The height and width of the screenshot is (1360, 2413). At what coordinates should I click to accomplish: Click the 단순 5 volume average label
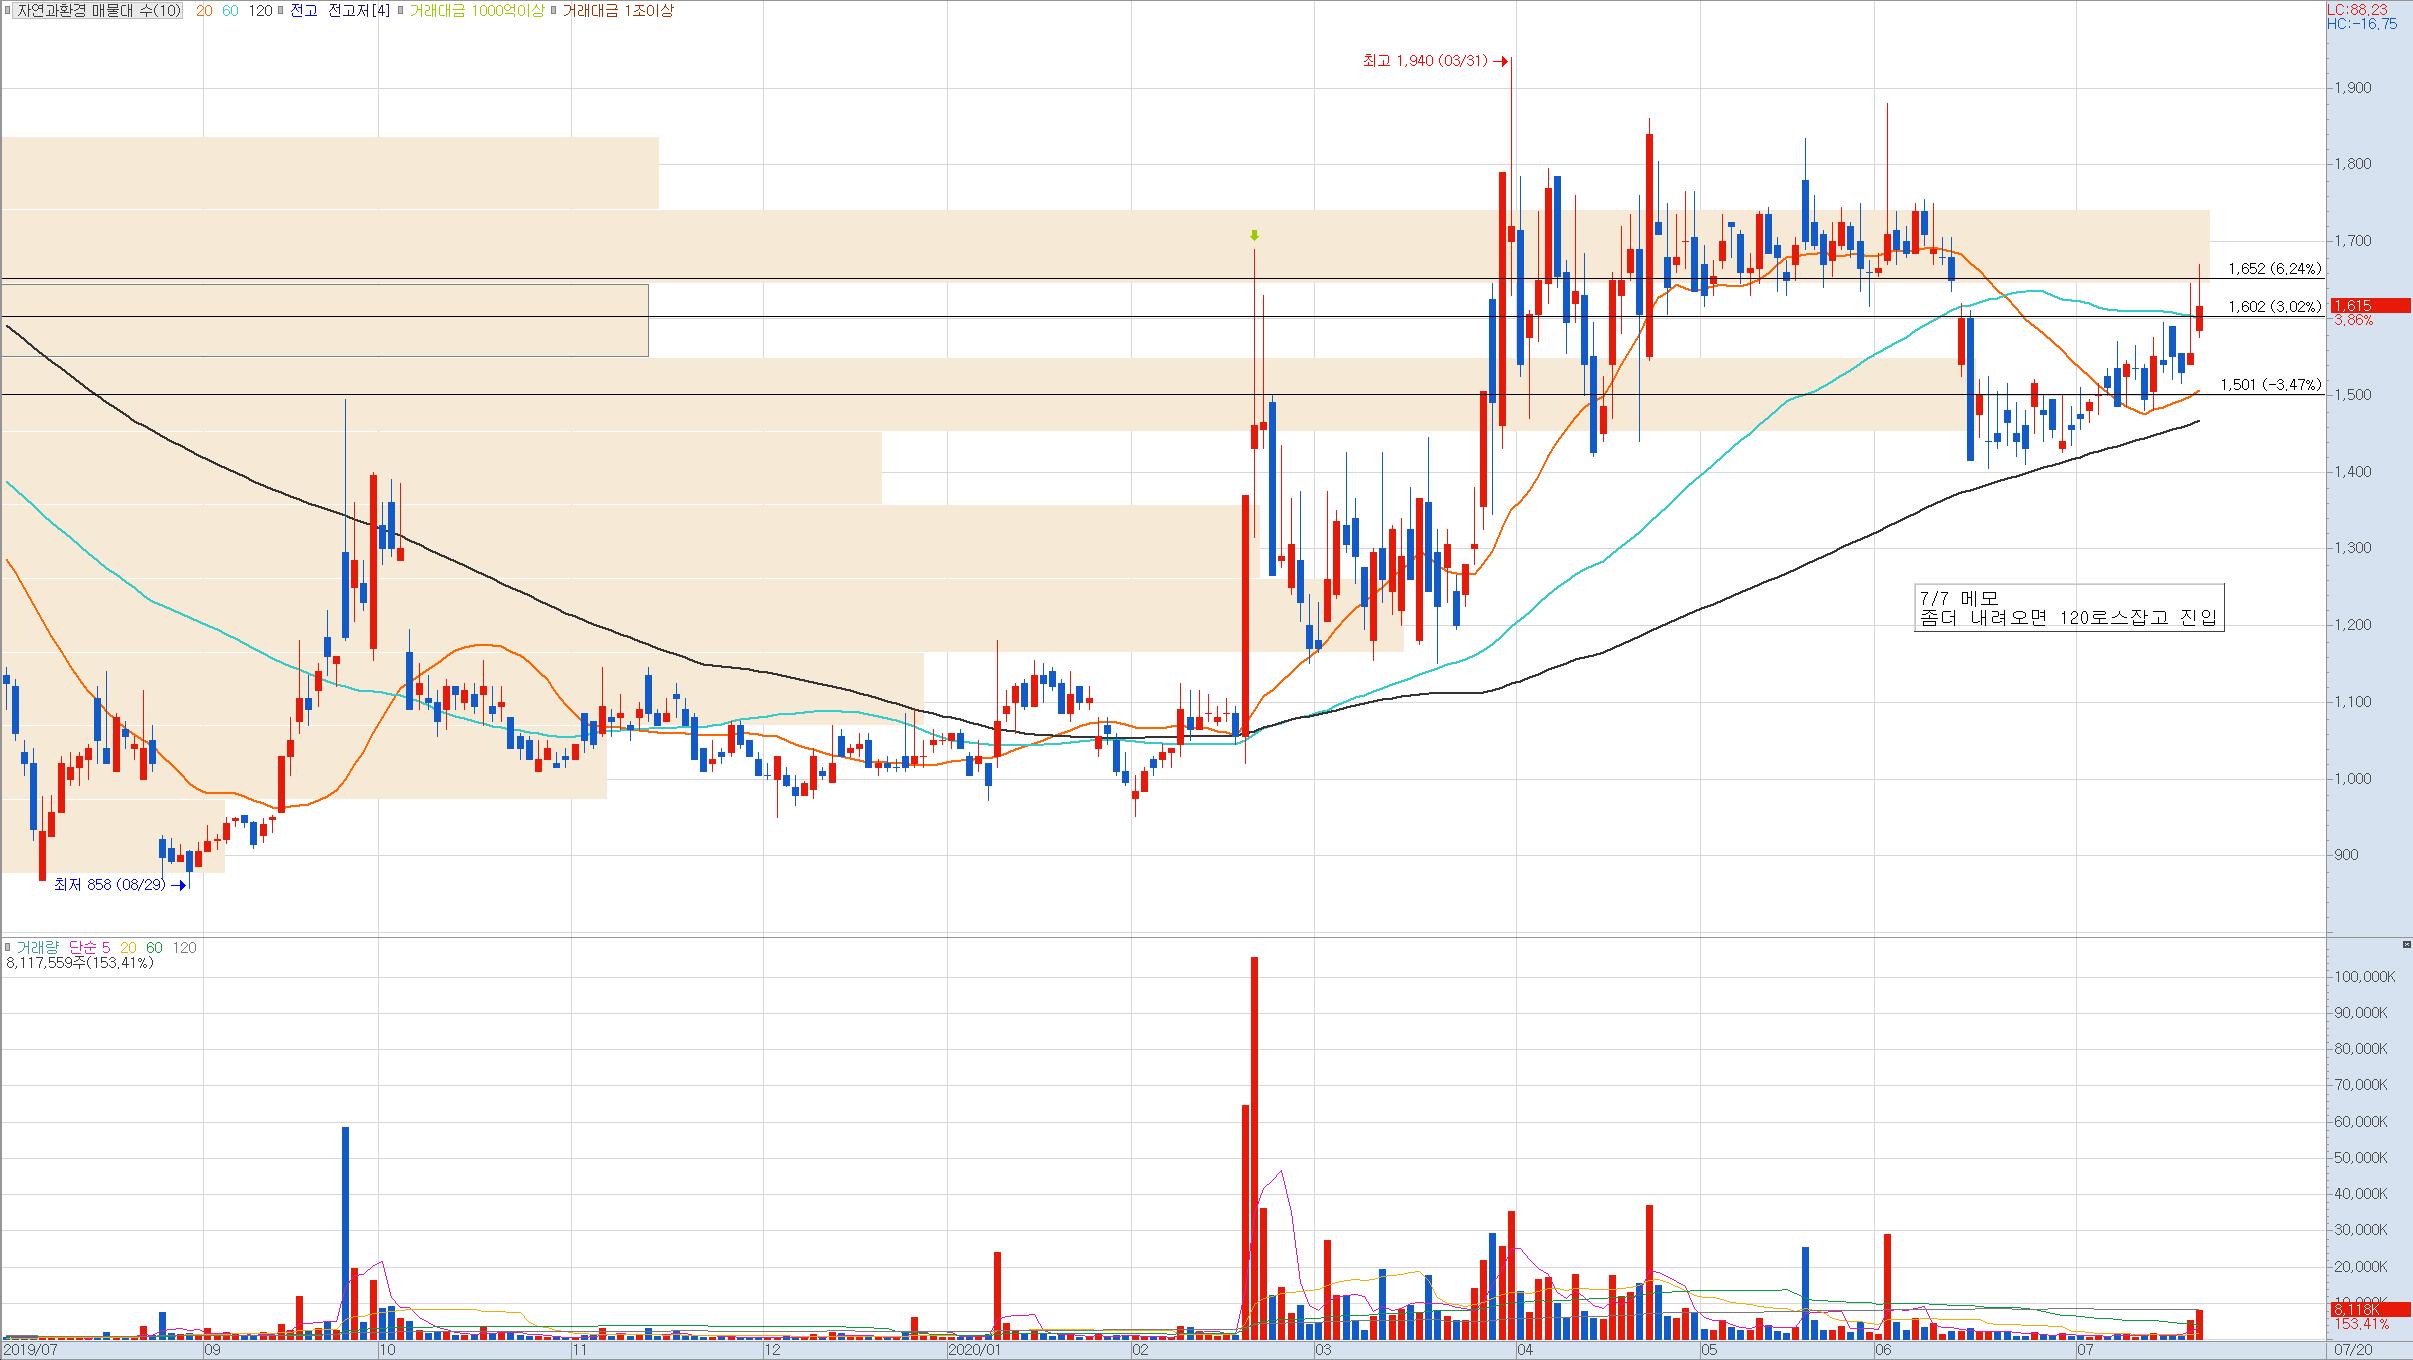pos(90,947)
